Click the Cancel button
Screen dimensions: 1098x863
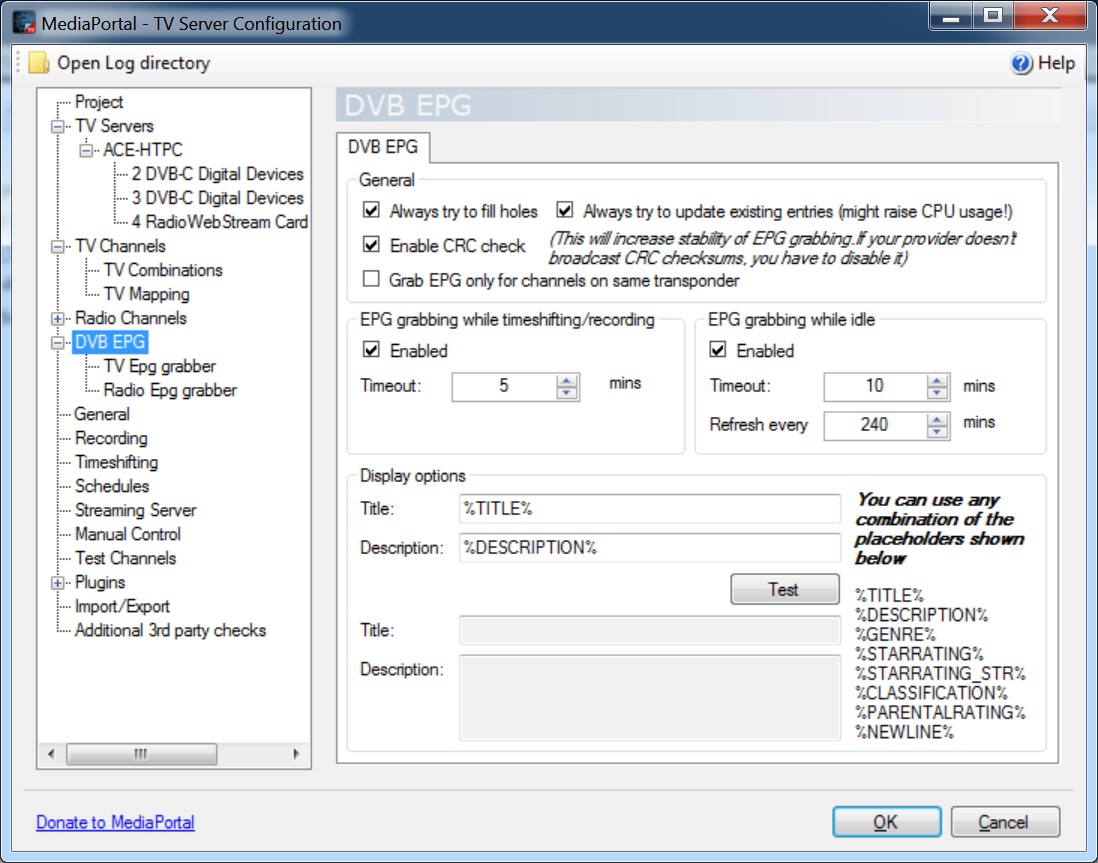(1004, 822)
